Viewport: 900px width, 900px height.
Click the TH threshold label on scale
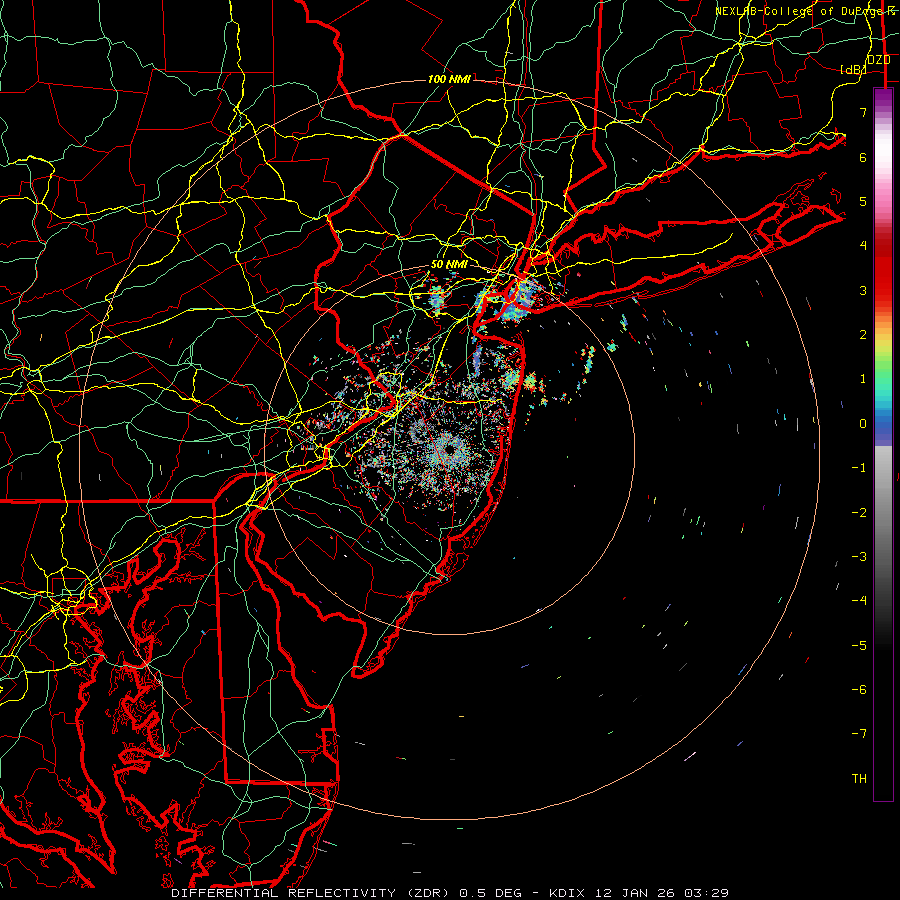(x=859, y=779)
